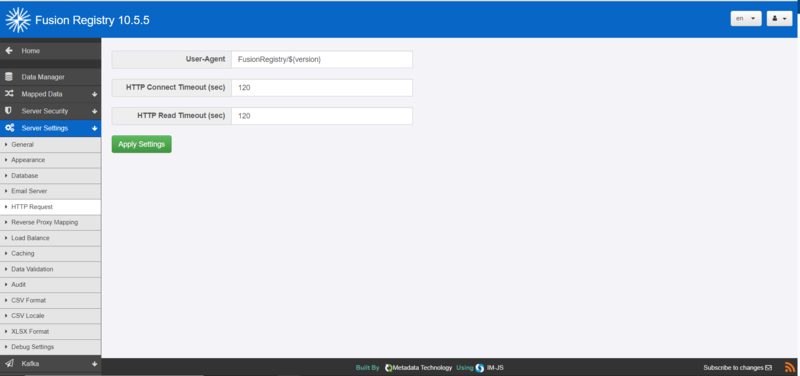Expand the Mapped Data menu arrow
The height and width of the screenshot is (376, 800).
point(94,94)
